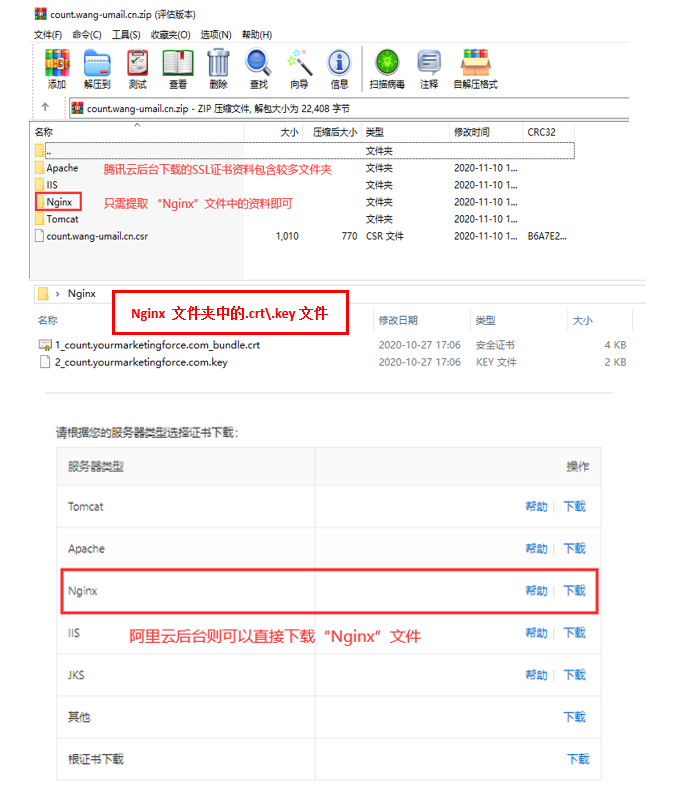Screen dimensions: 680x804
Task: Click 帮助 link for Tomcat row
Action: (x=536, y=507)
